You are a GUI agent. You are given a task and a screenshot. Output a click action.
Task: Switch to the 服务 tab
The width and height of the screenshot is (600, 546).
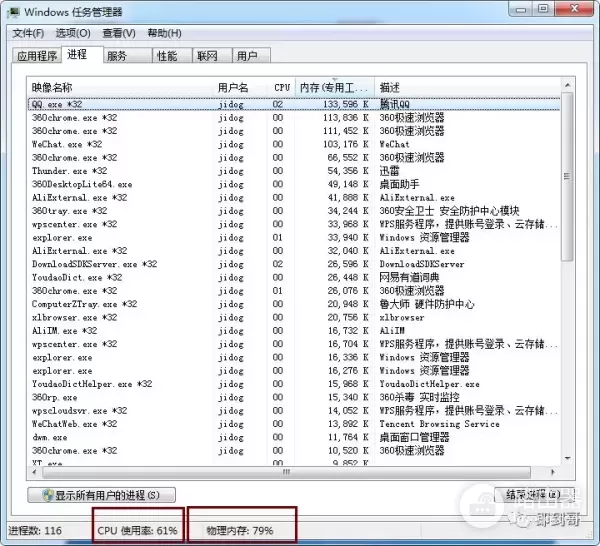pyautogui.click(x=127, y=56)
